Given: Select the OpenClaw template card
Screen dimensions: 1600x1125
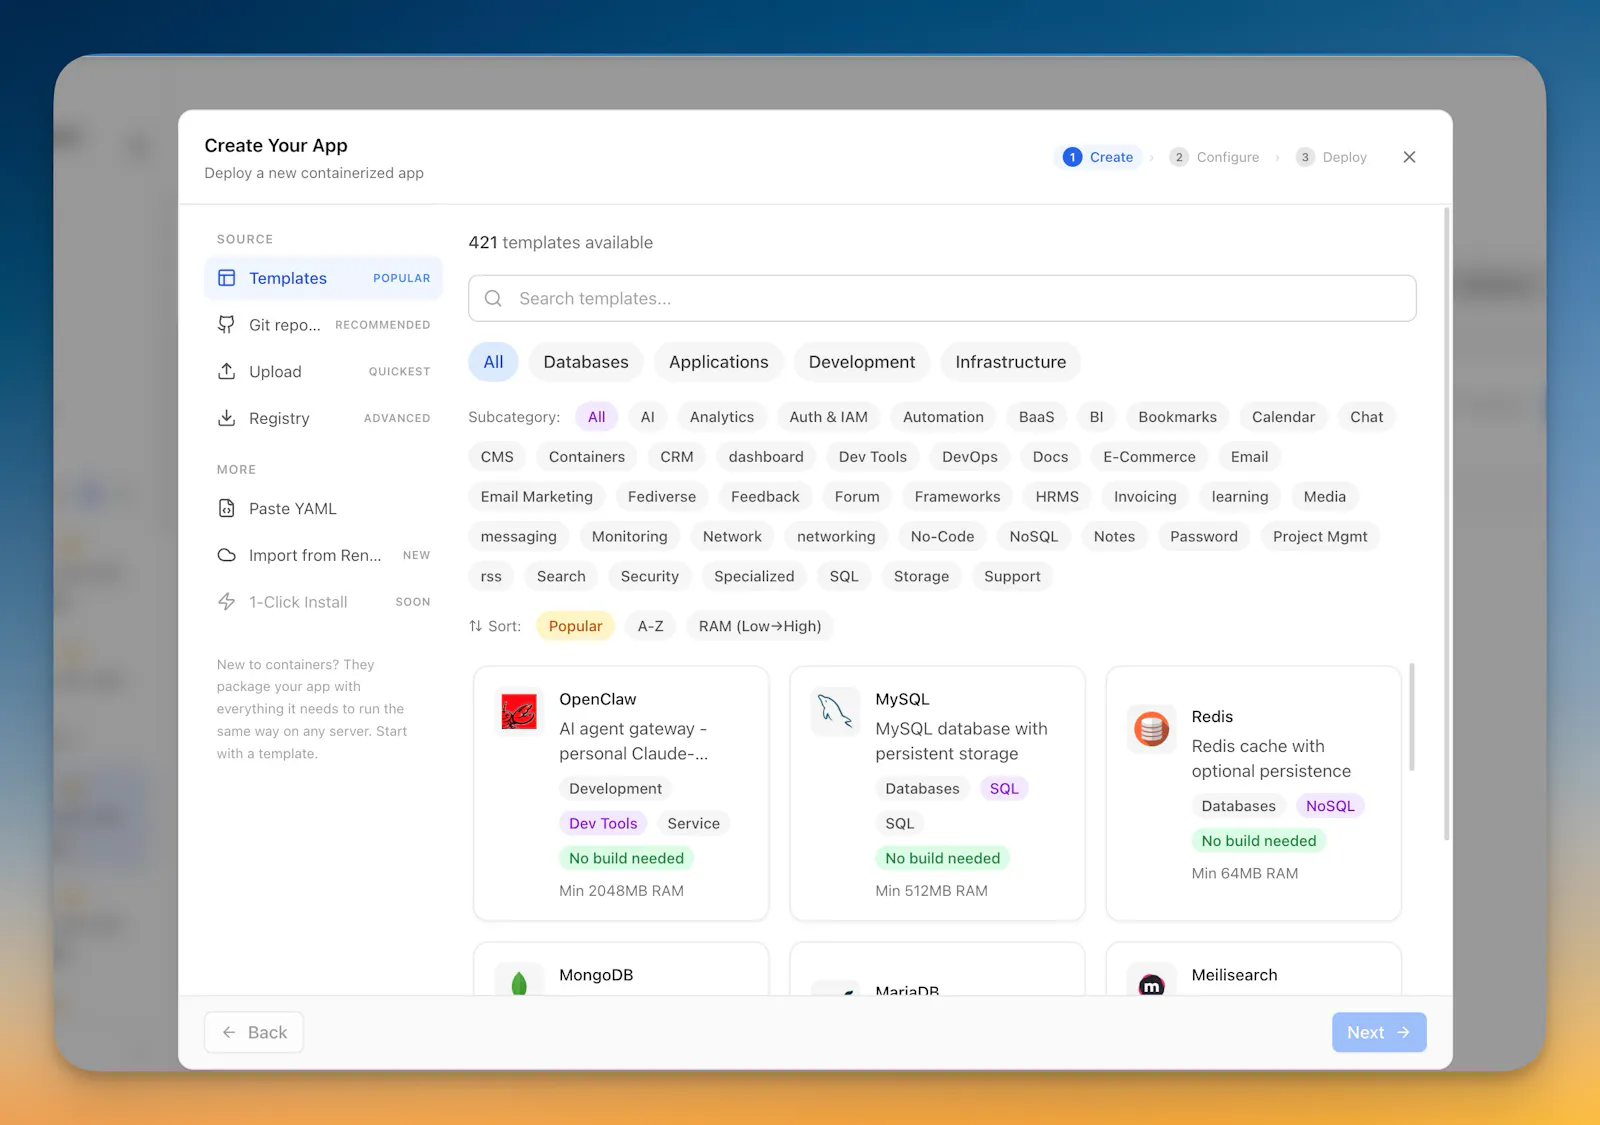Looking at the screenshot, I should pos(621,793).
